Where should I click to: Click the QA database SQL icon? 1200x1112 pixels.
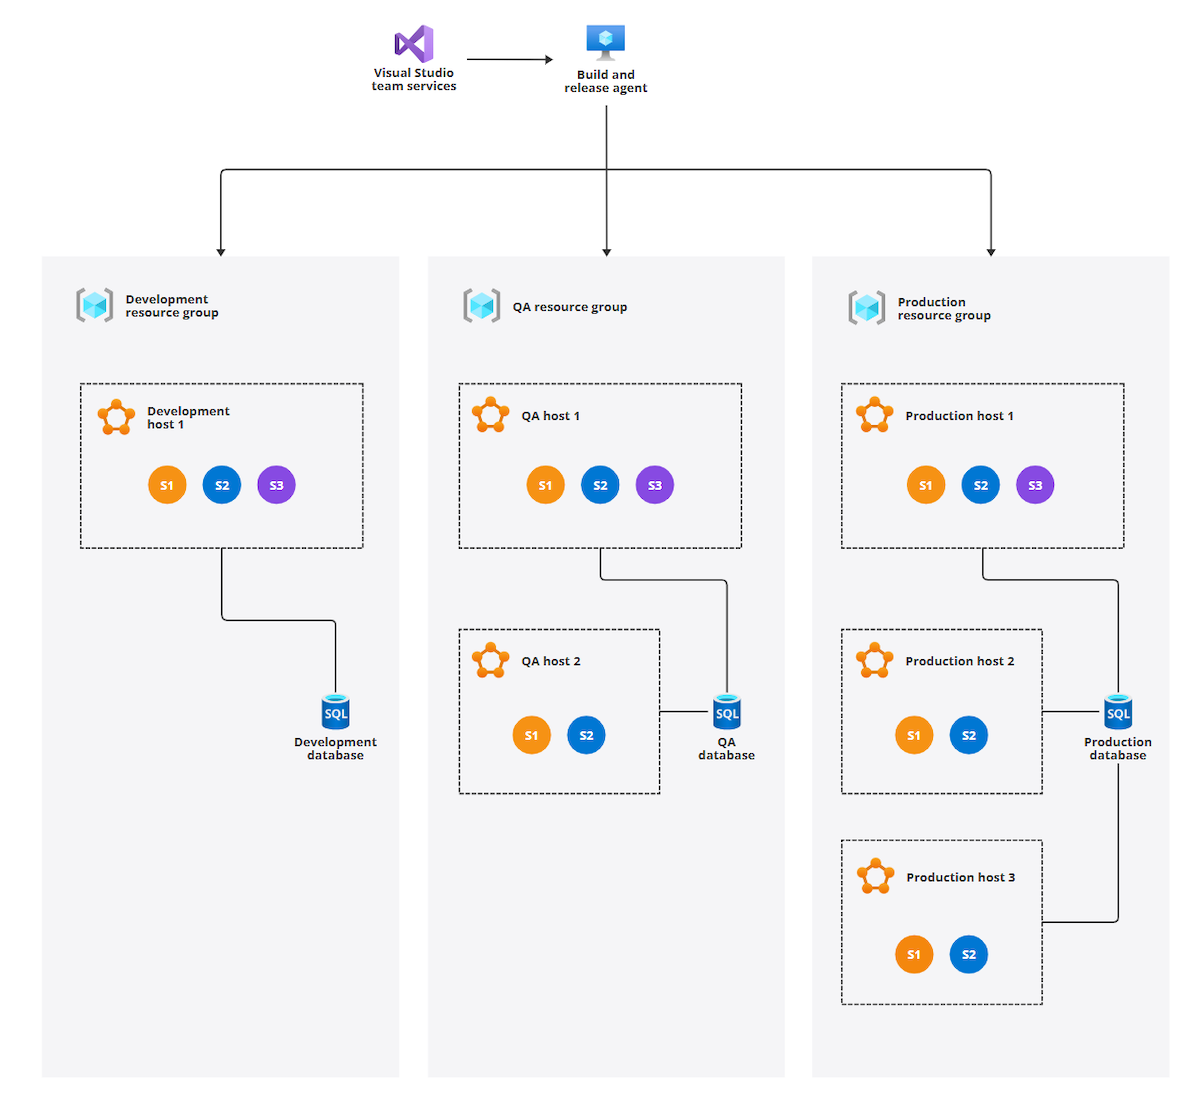point(727,712)
